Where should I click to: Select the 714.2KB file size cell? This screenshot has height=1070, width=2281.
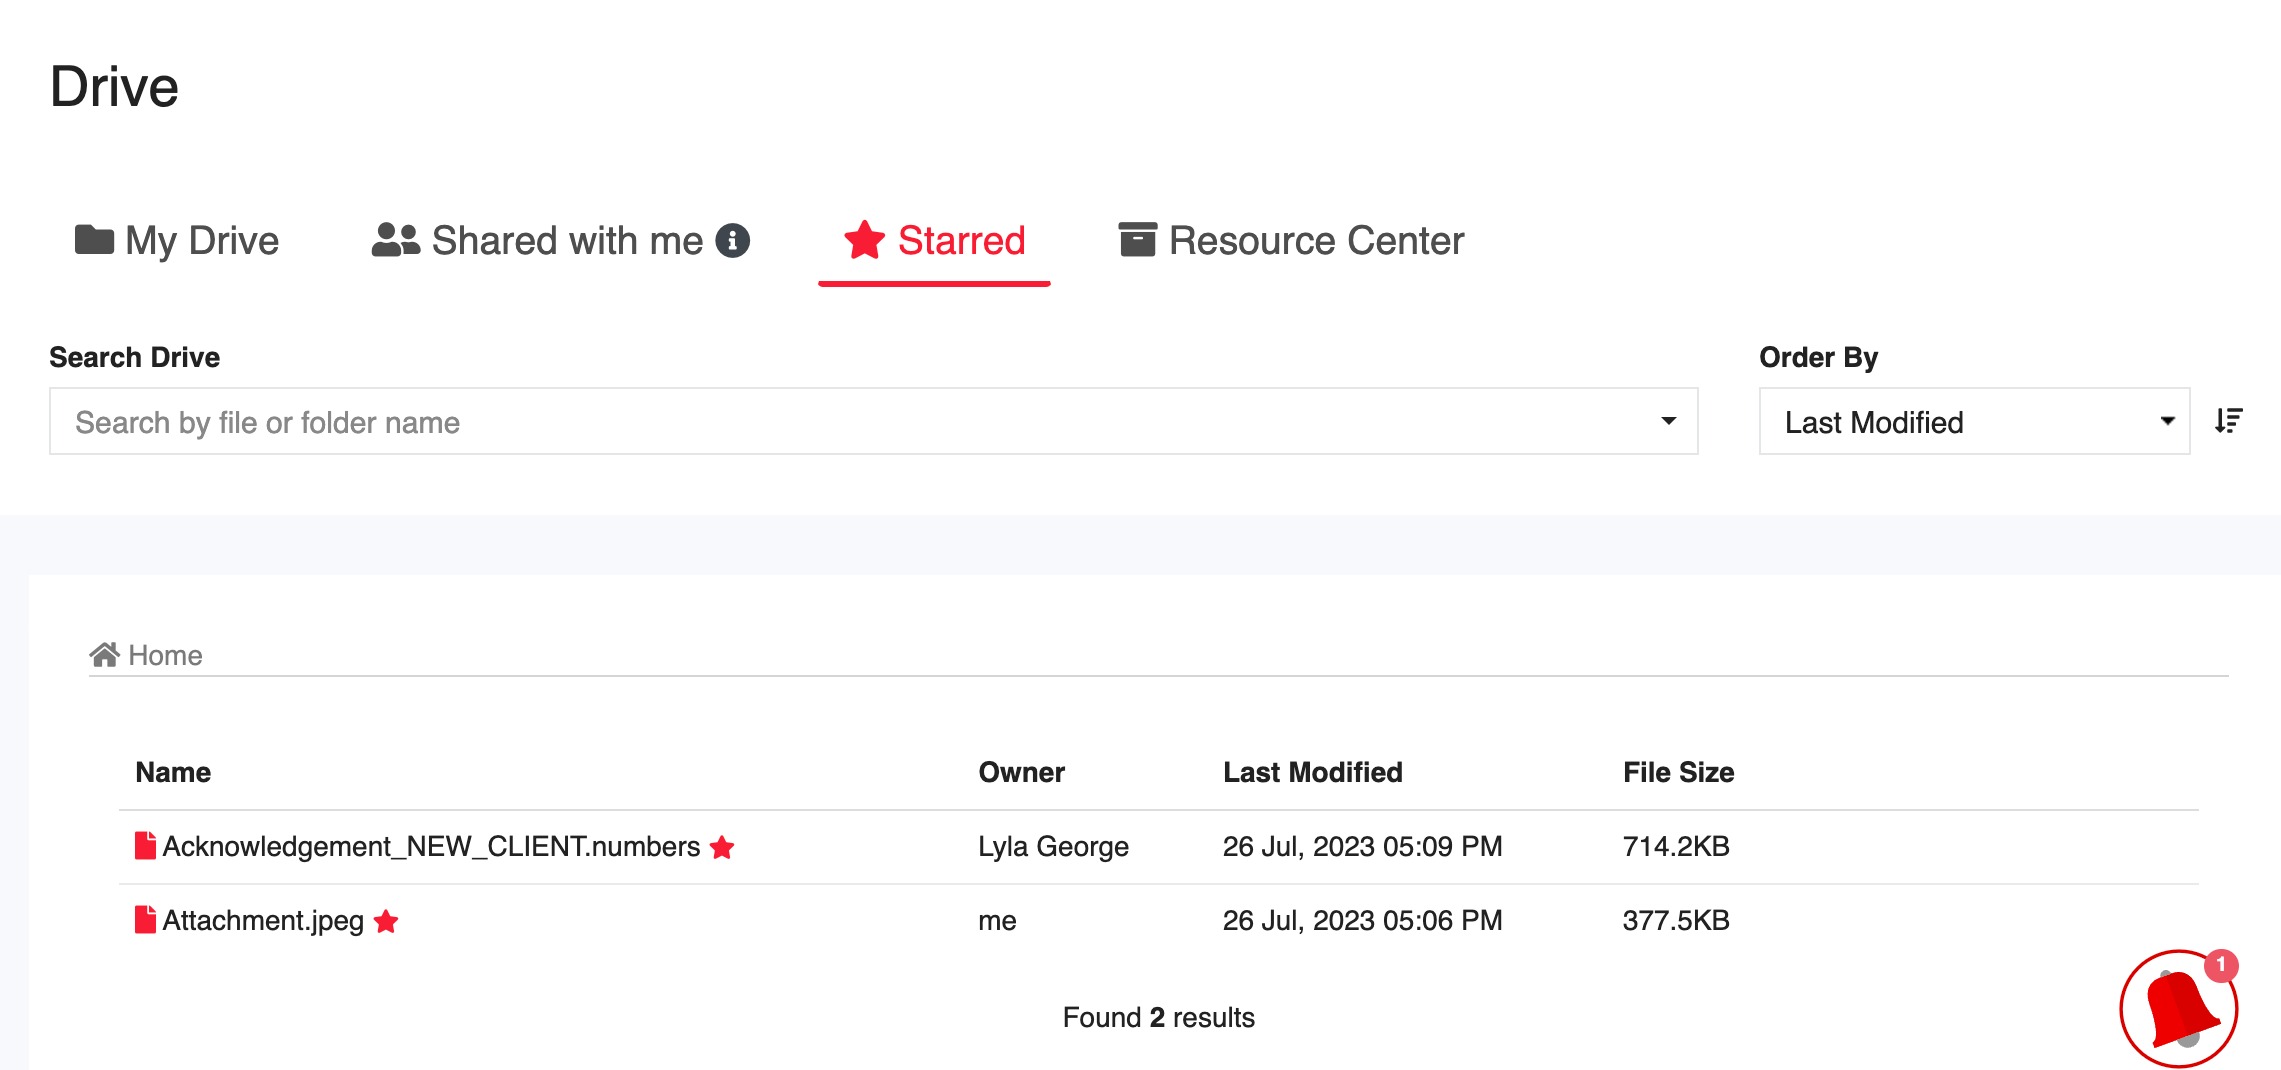[x=1676, y=847]
